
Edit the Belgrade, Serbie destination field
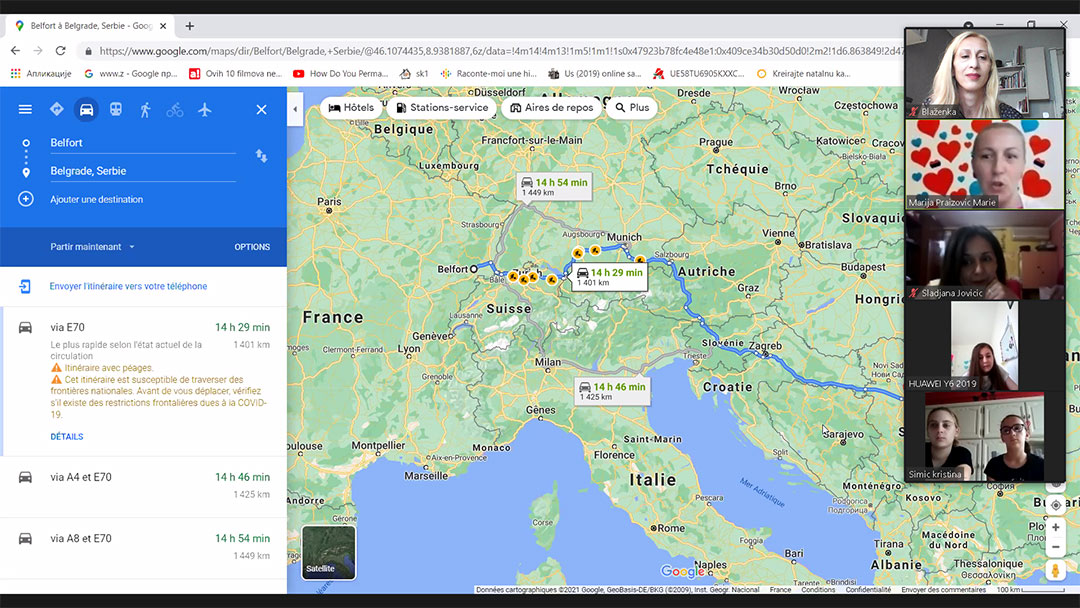[143, 171]
